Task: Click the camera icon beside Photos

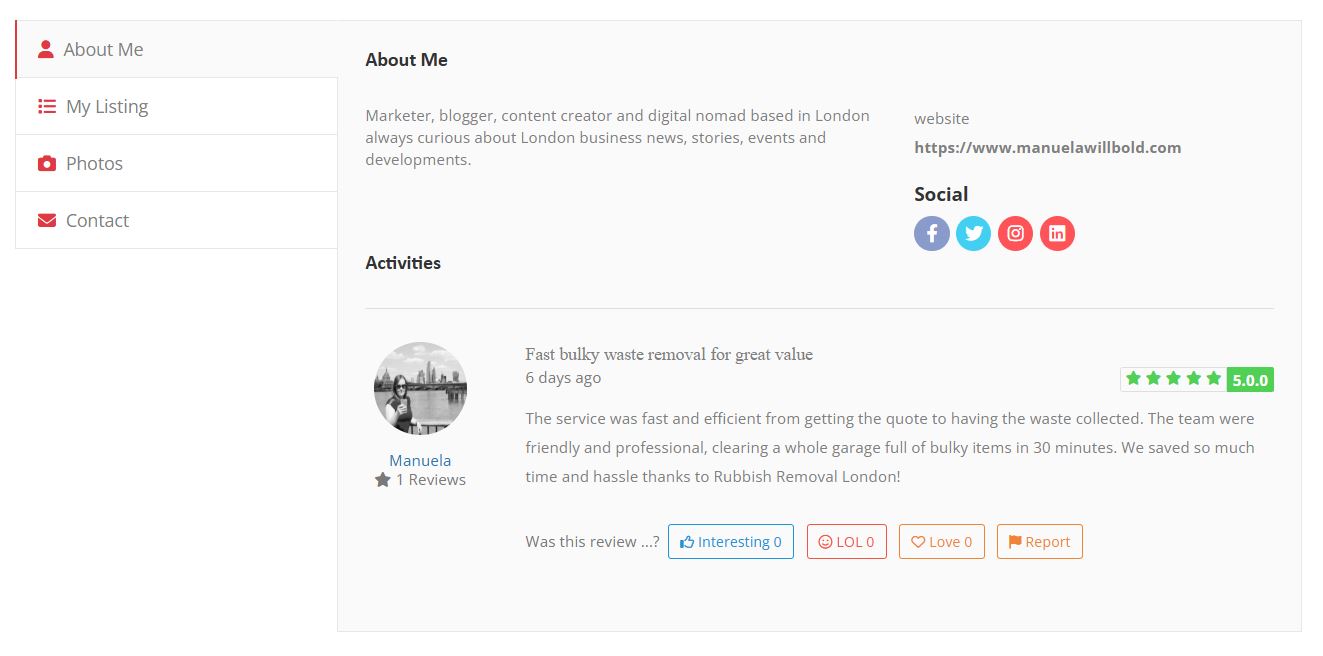Action: (46, 163)
